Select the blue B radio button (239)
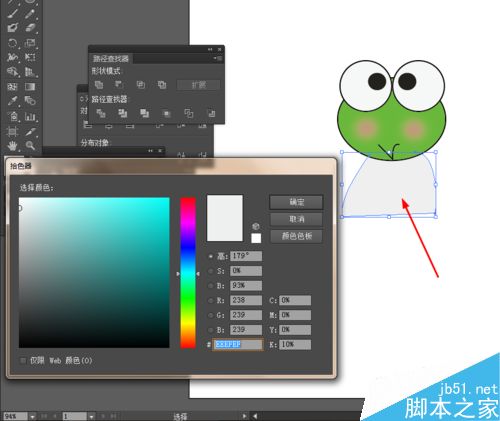This screenshot has width=500, height=421. (x=211, y=330)
